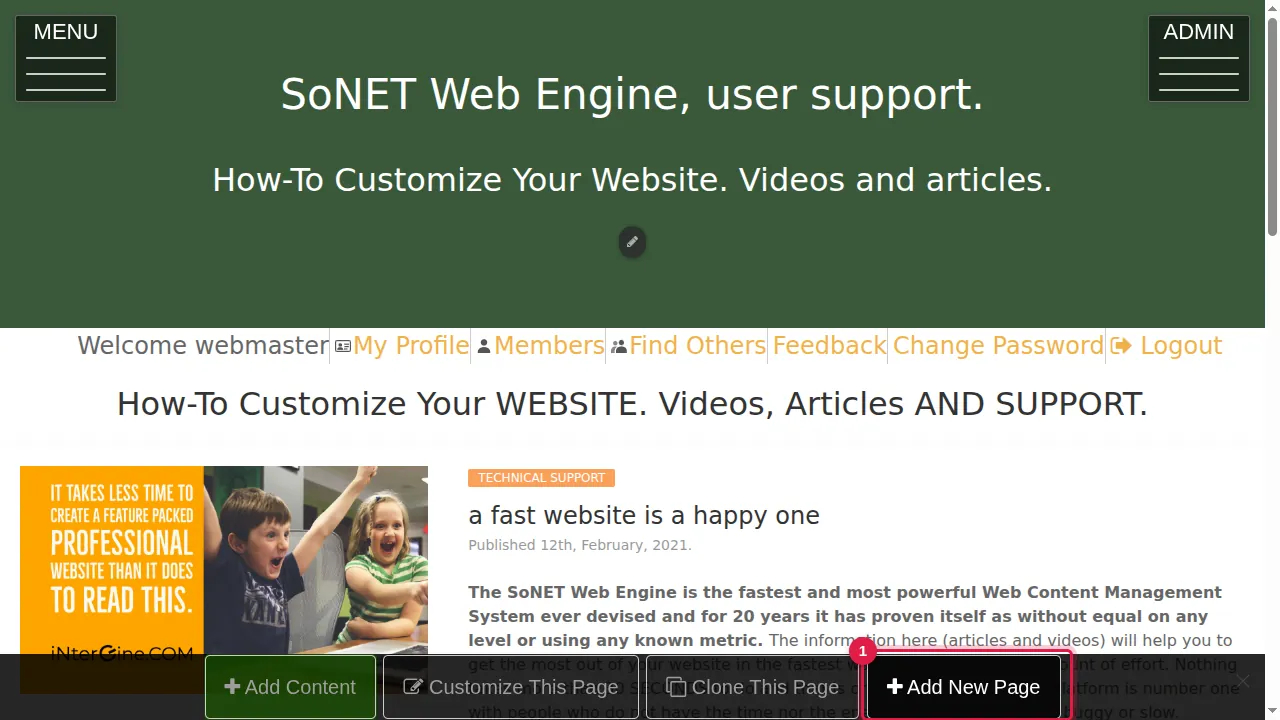Click the Add New Page button
This screenshot has width=1280, height=720.
point(964,687)
